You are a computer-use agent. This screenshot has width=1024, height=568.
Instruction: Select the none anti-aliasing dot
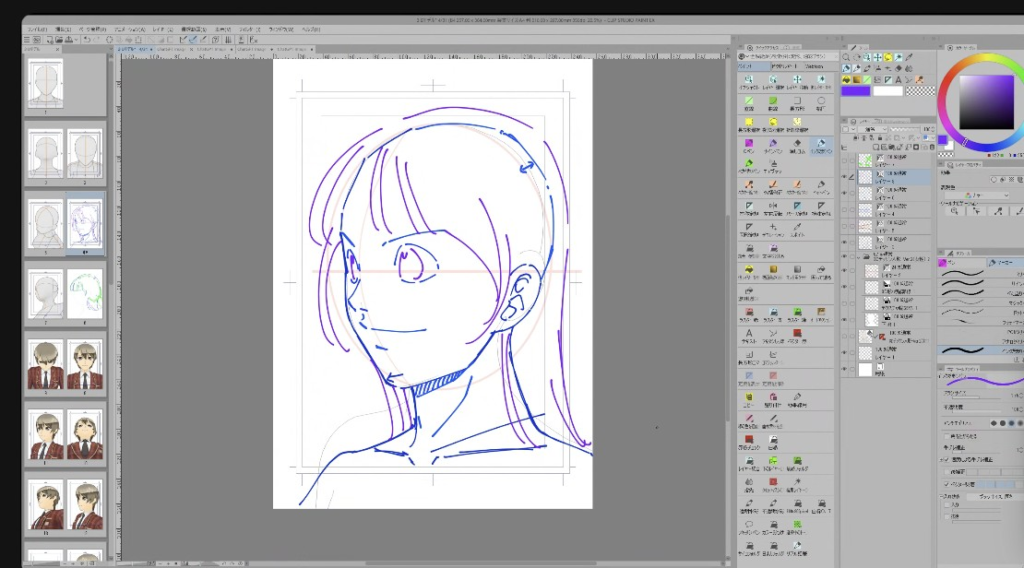[x=993, y=423]
